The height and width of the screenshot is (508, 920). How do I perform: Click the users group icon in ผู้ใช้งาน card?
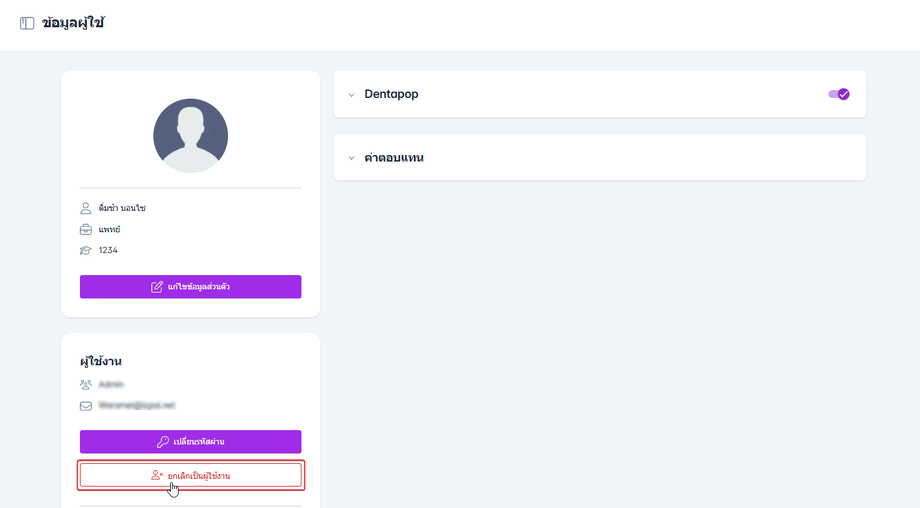coord(86,385)
